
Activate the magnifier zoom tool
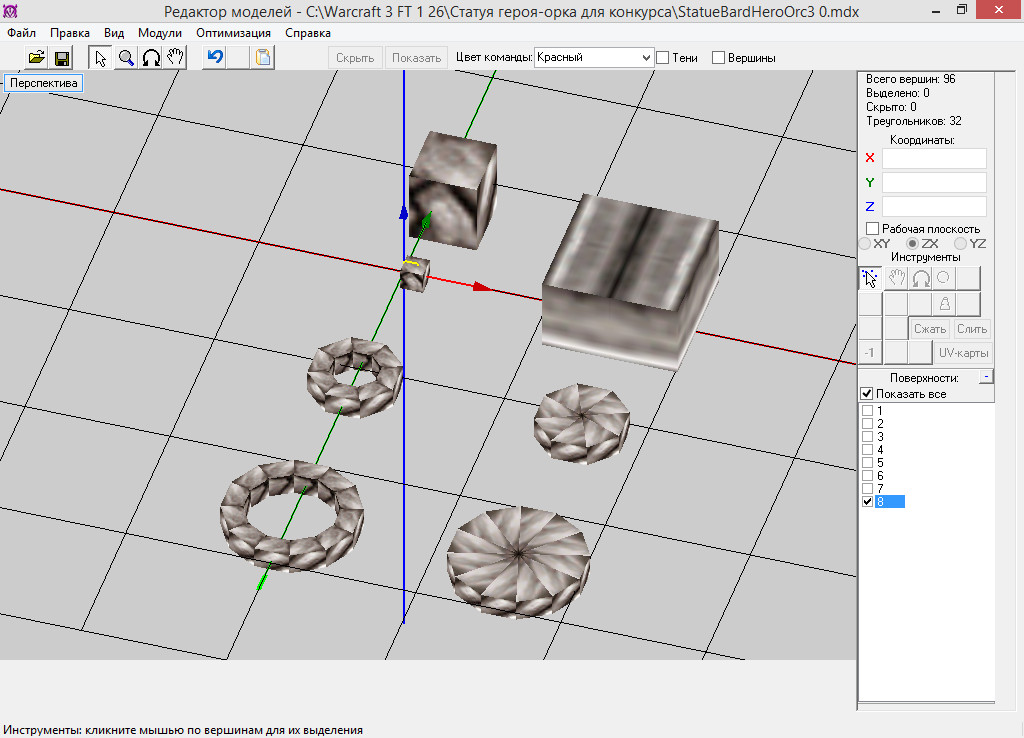click(x=125, y=57)
